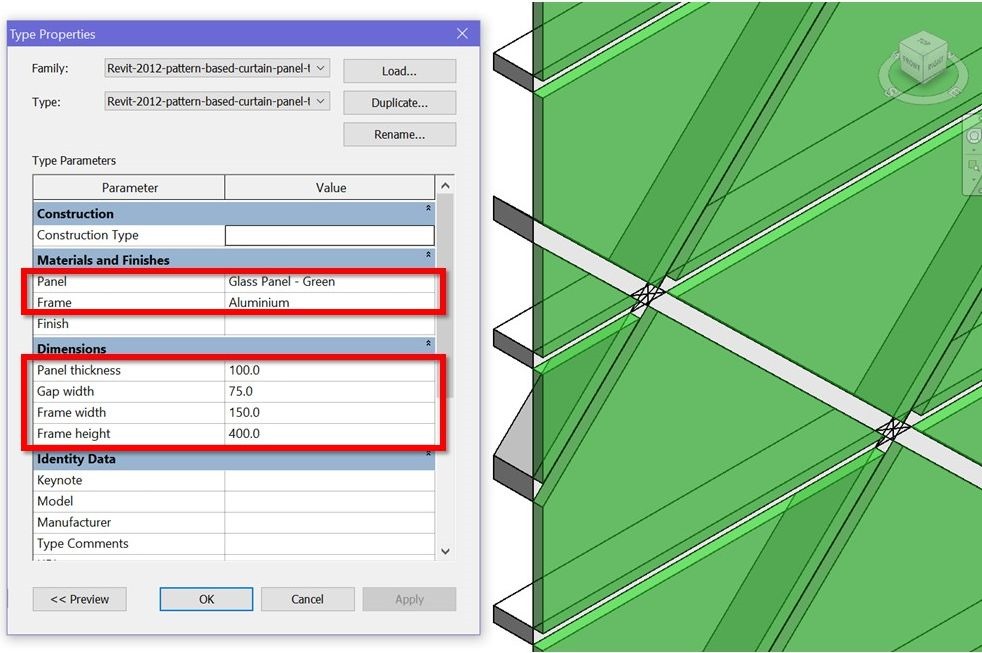Collapse the Construction parameter group
This screenshot has width=982, height=653.
pyautogui.click(x=428, y=208)
